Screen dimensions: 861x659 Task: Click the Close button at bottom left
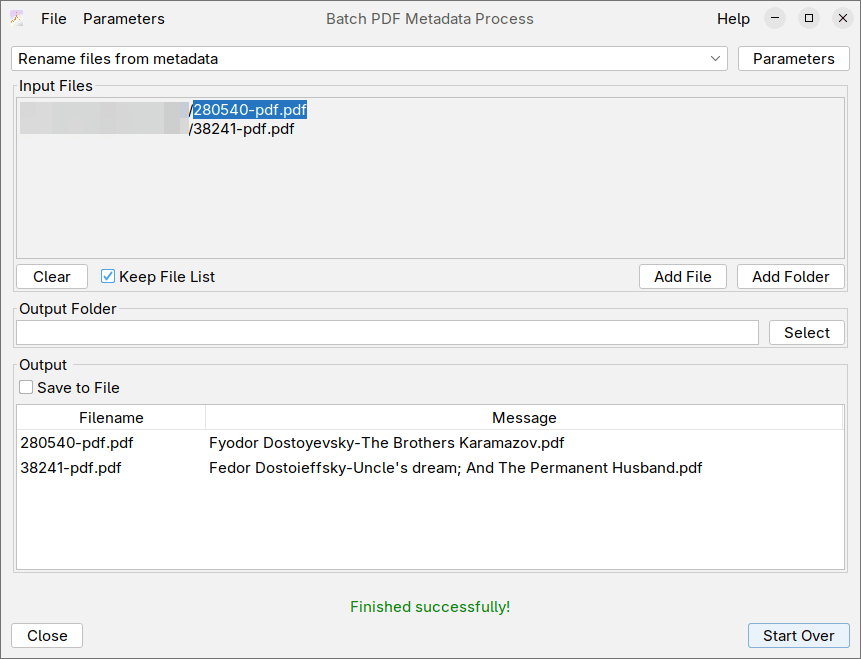(x=47, y=636)
